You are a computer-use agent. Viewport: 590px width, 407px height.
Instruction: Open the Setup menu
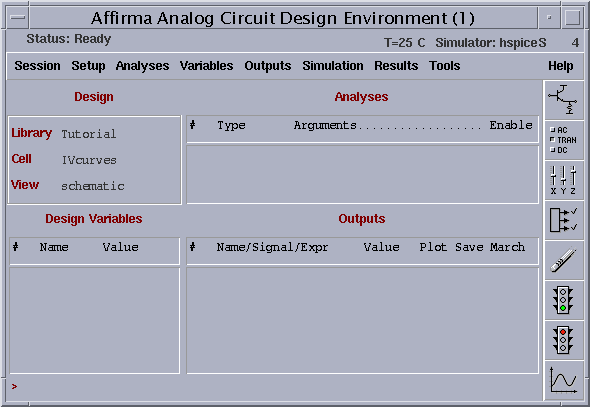tap(88, 66)
